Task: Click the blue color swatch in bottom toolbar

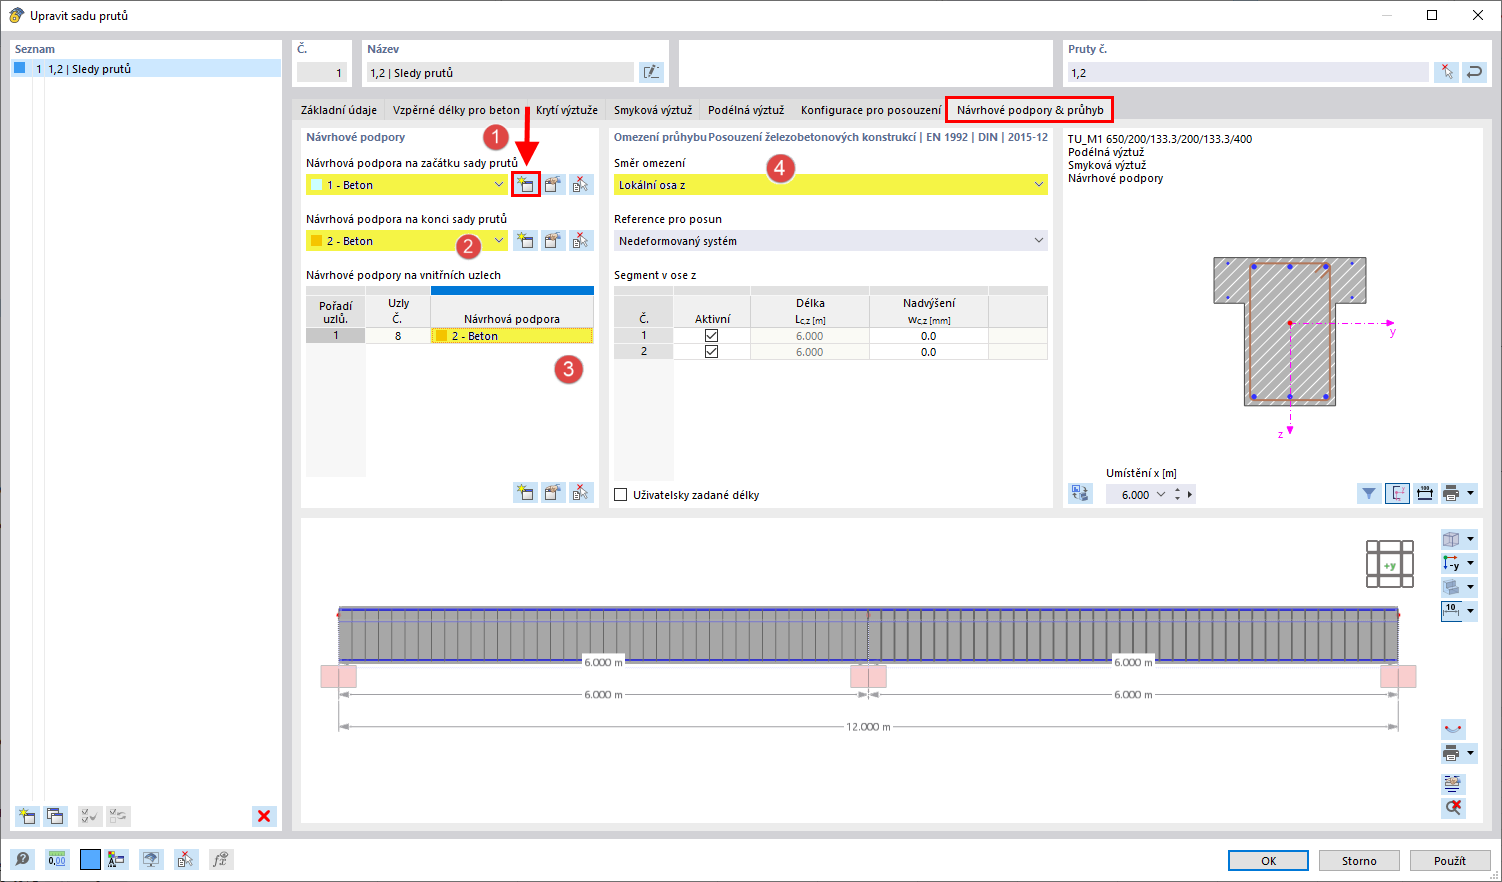Action: coord(90,859)
